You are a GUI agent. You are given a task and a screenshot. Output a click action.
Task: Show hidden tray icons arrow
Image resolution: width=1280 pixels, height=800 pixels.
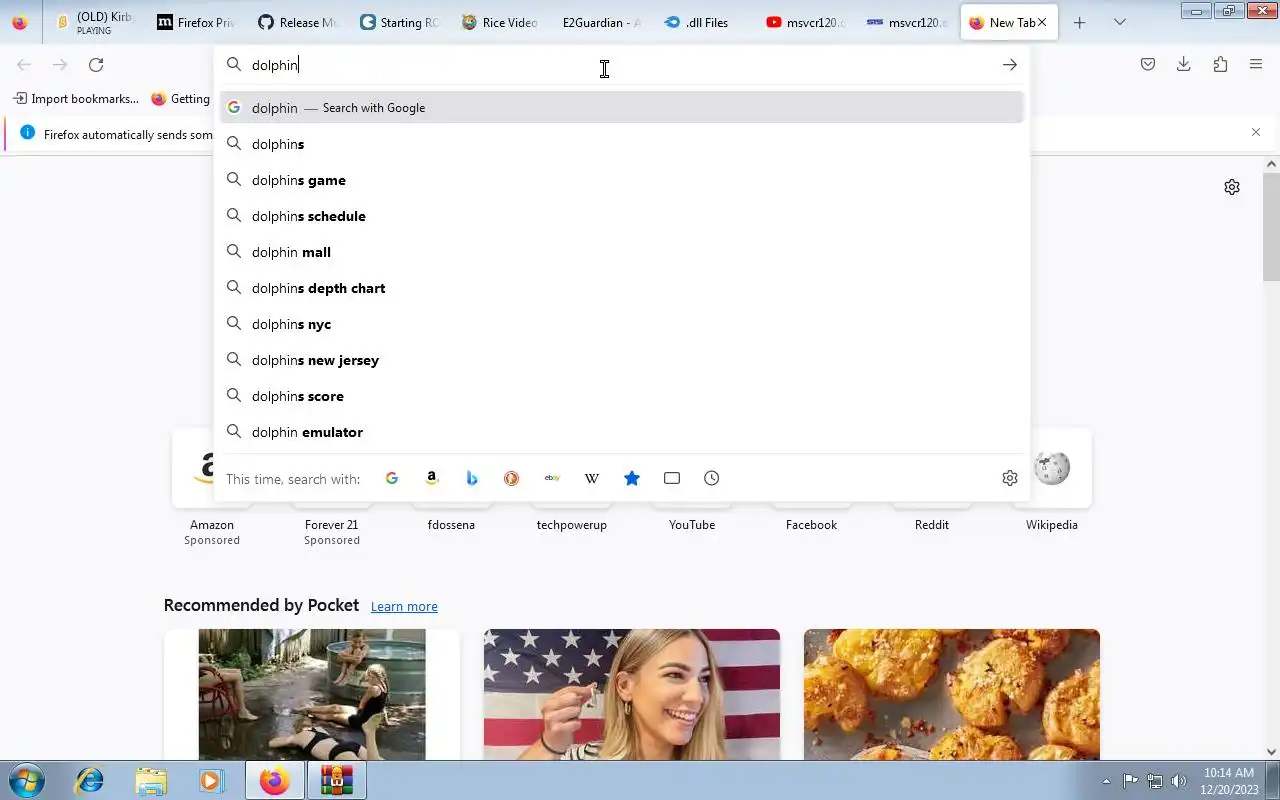[x=1106, y=781]
